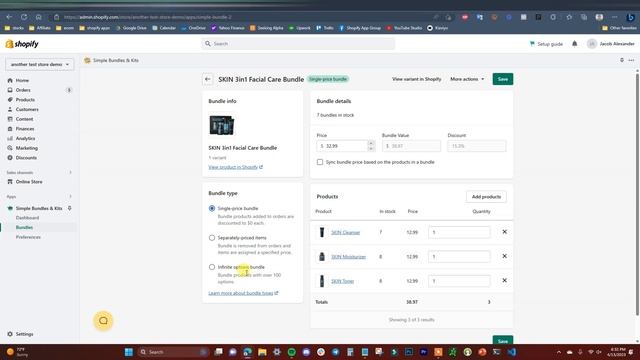Image resolution: width=640 pixels, height=360 pixels.
Task: Open Products in the sidebar
Action: (x=25, y=100)
